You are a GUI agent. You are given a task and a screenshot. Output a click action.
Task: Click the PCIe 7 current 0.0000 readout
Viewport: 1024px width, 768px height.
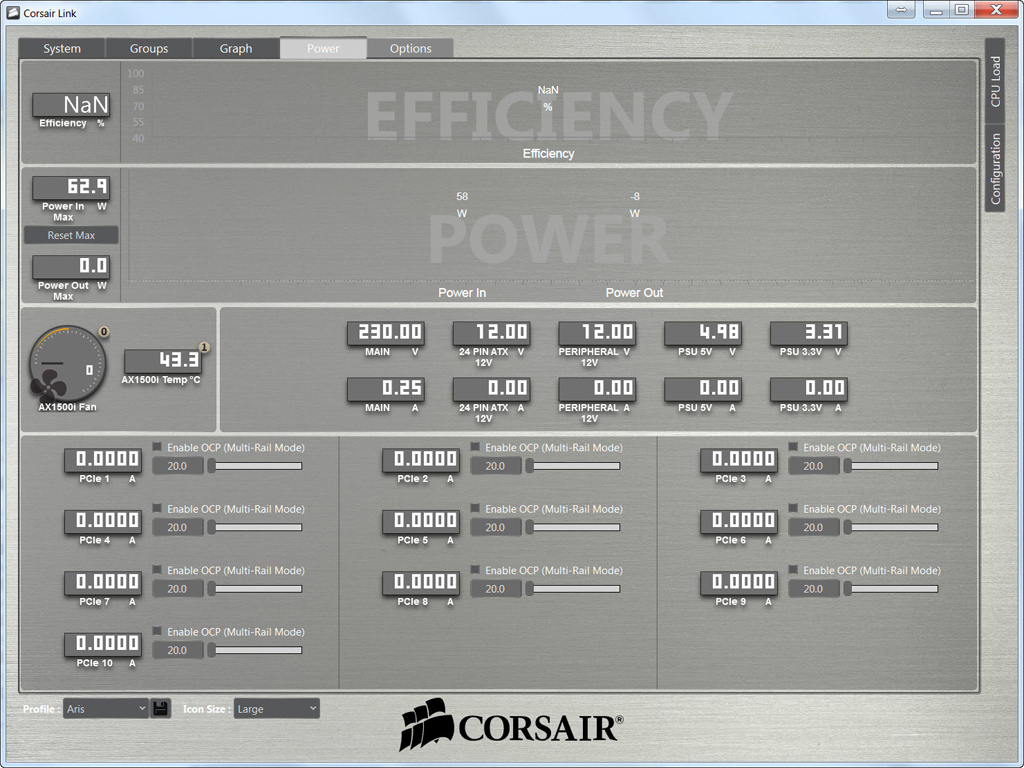click(103, 582)
